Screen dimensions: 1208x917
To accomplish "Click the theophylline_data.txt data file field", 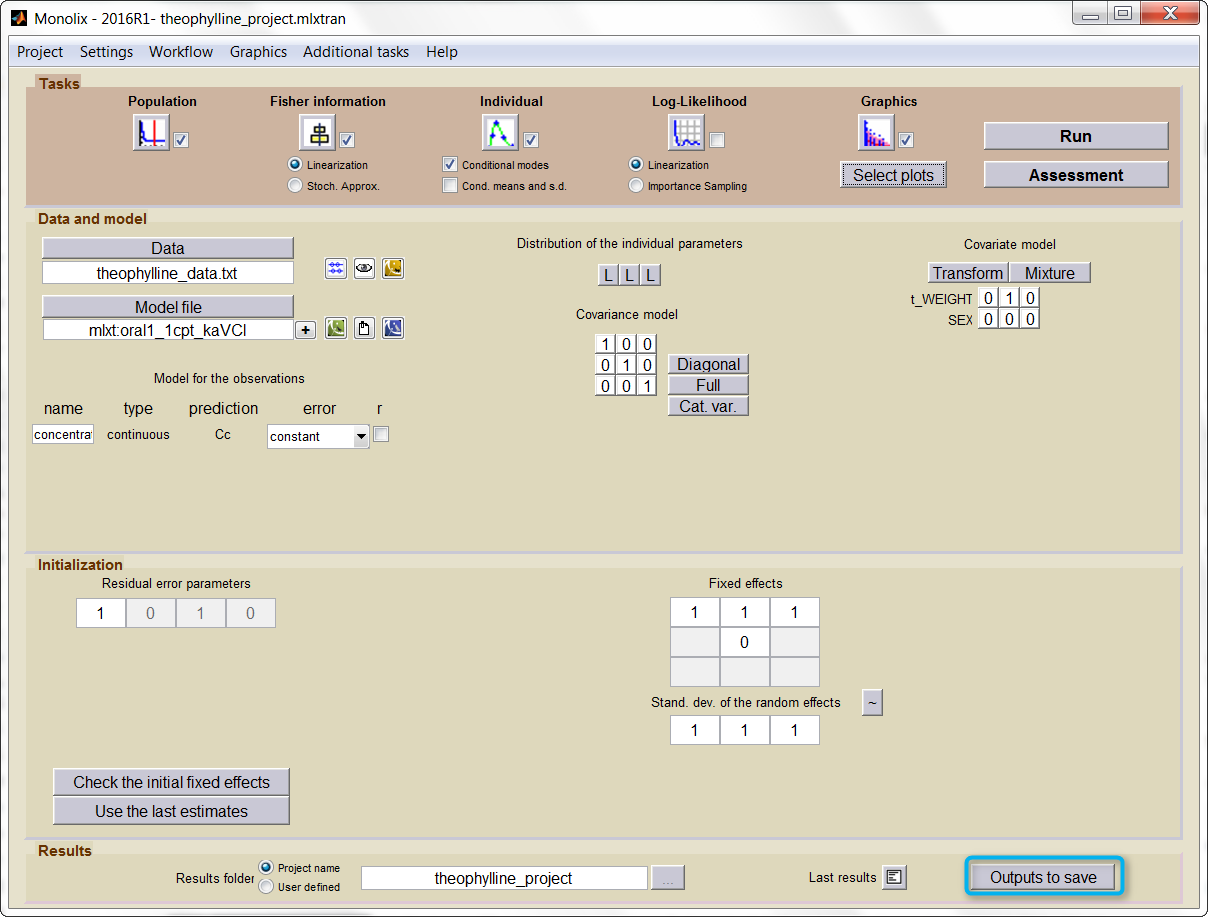I will 168,273.
